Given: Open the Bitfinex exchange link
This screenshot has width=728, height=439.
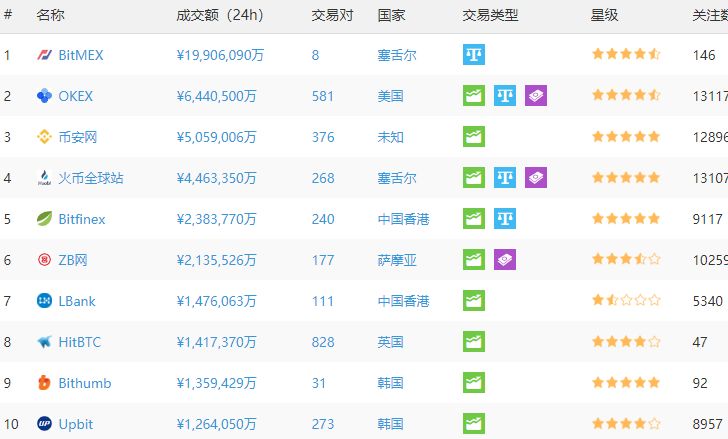Looking at the screenshot, I should (82, 219).
